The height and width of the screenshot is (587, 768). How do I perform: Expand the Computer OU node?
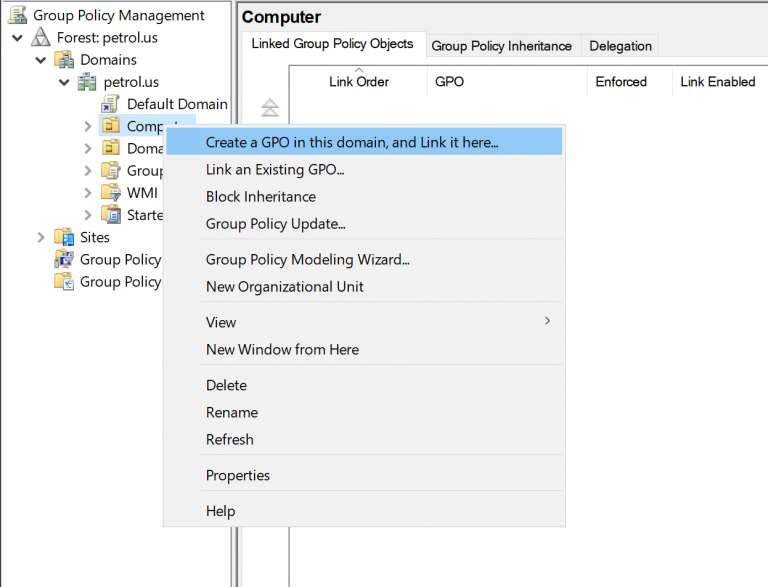coord(88,126)
